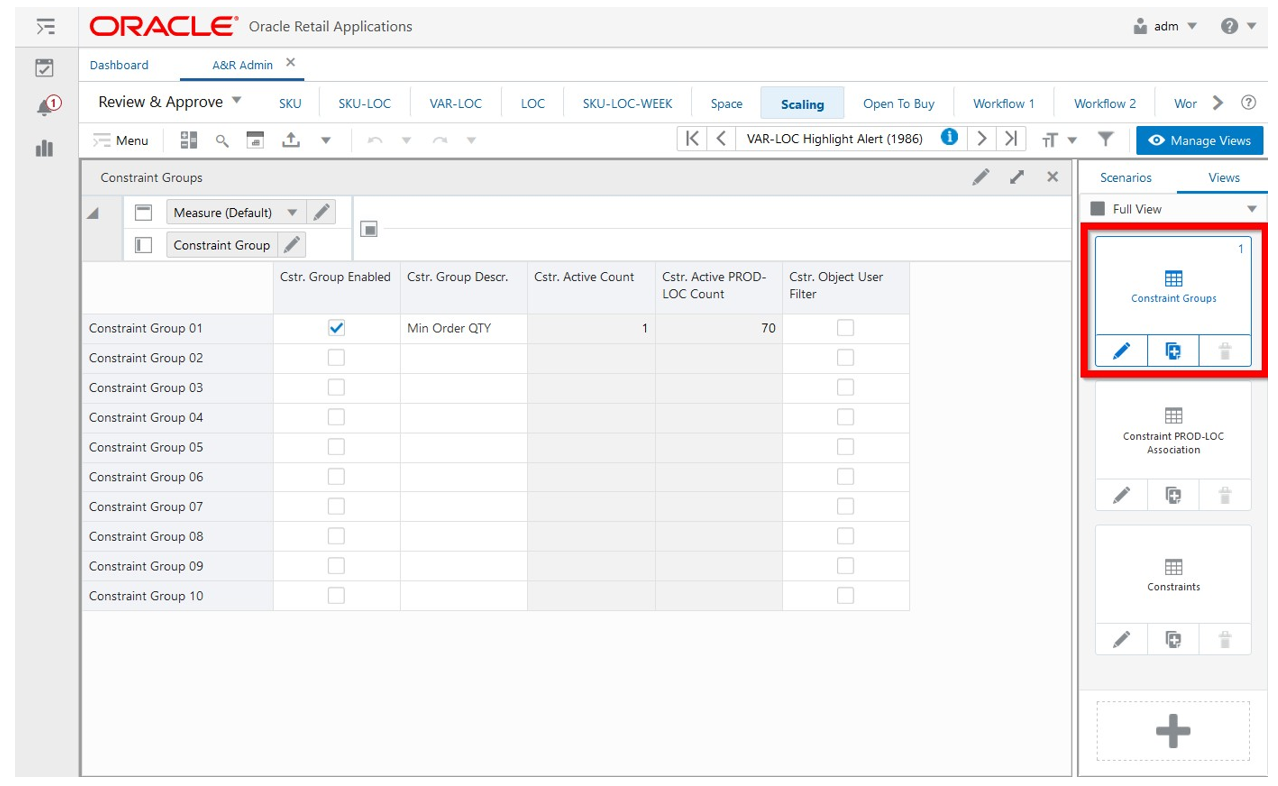1278x786 pixels.
Task: Select the VAR-LOC tab
Action: coord(456,103)
